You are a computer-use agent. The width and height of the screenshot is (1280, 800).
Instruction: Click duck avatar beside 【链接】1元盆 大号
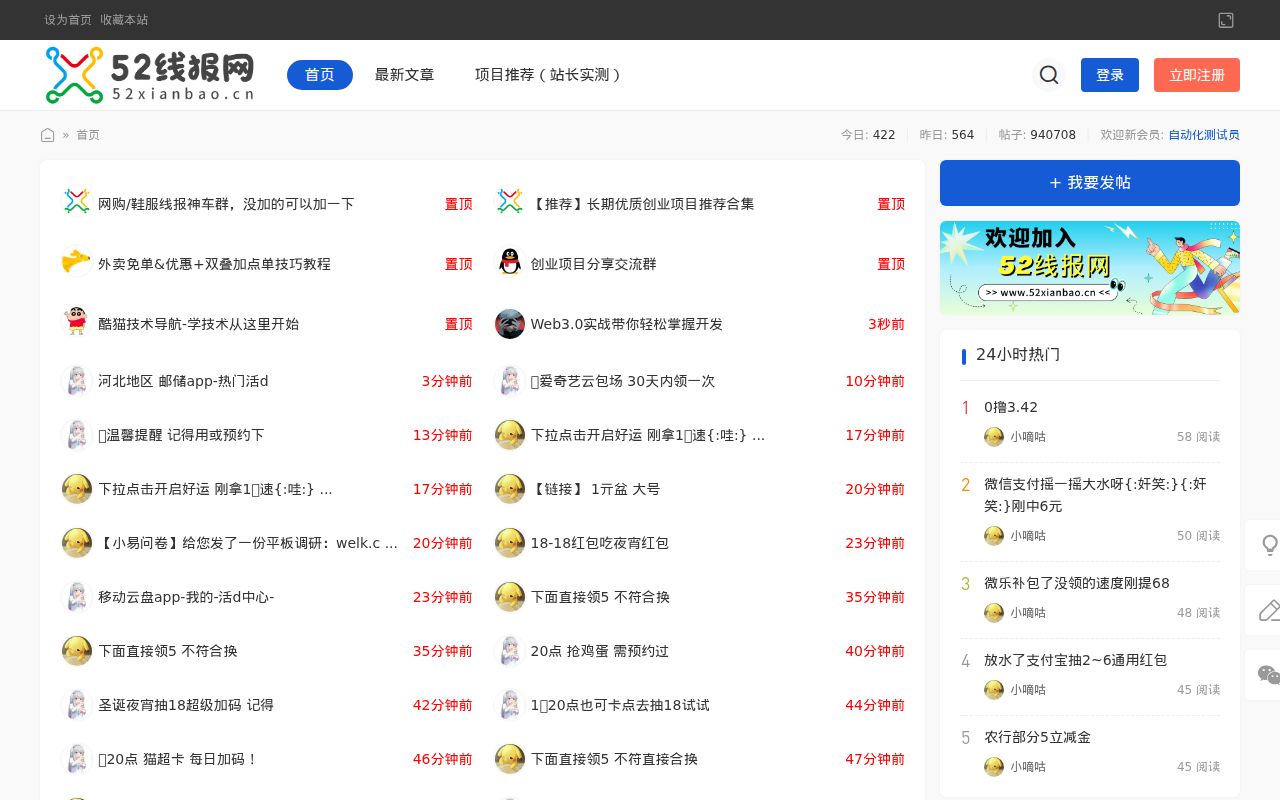[509, 488]
